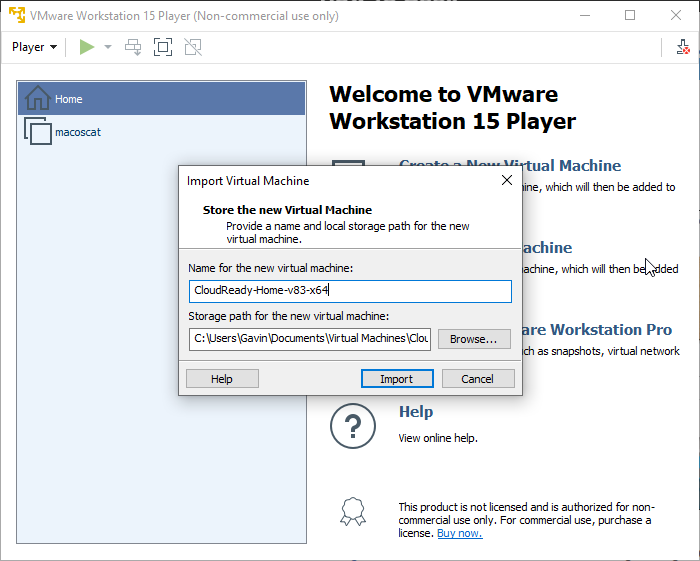Close the Import Virtual Machine dialog with X
Image resolution: width=700 pixels, height=561 pixels.
point(507,181)
